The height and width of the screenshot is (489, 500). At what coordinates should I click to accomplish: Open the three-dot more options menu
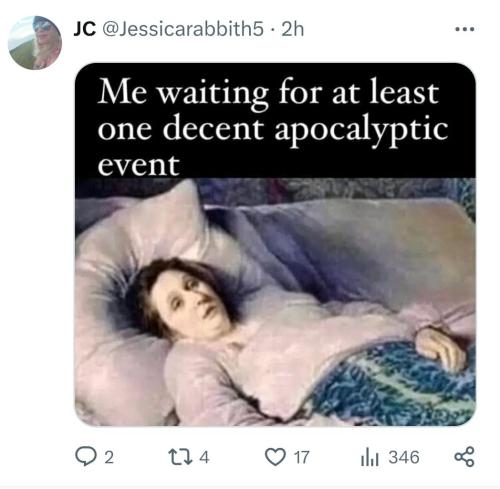point(465,29)
